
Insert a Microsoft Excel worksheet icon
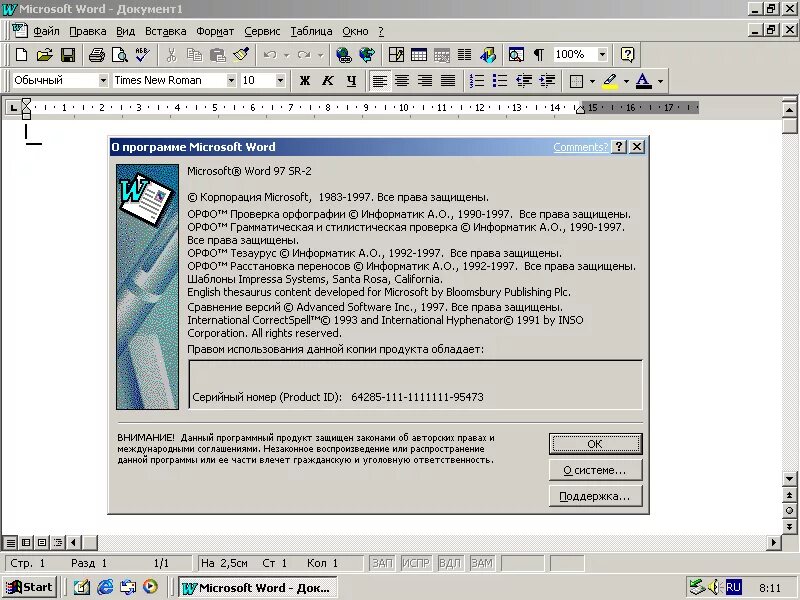pyautogui.click(x=442, y=55)
